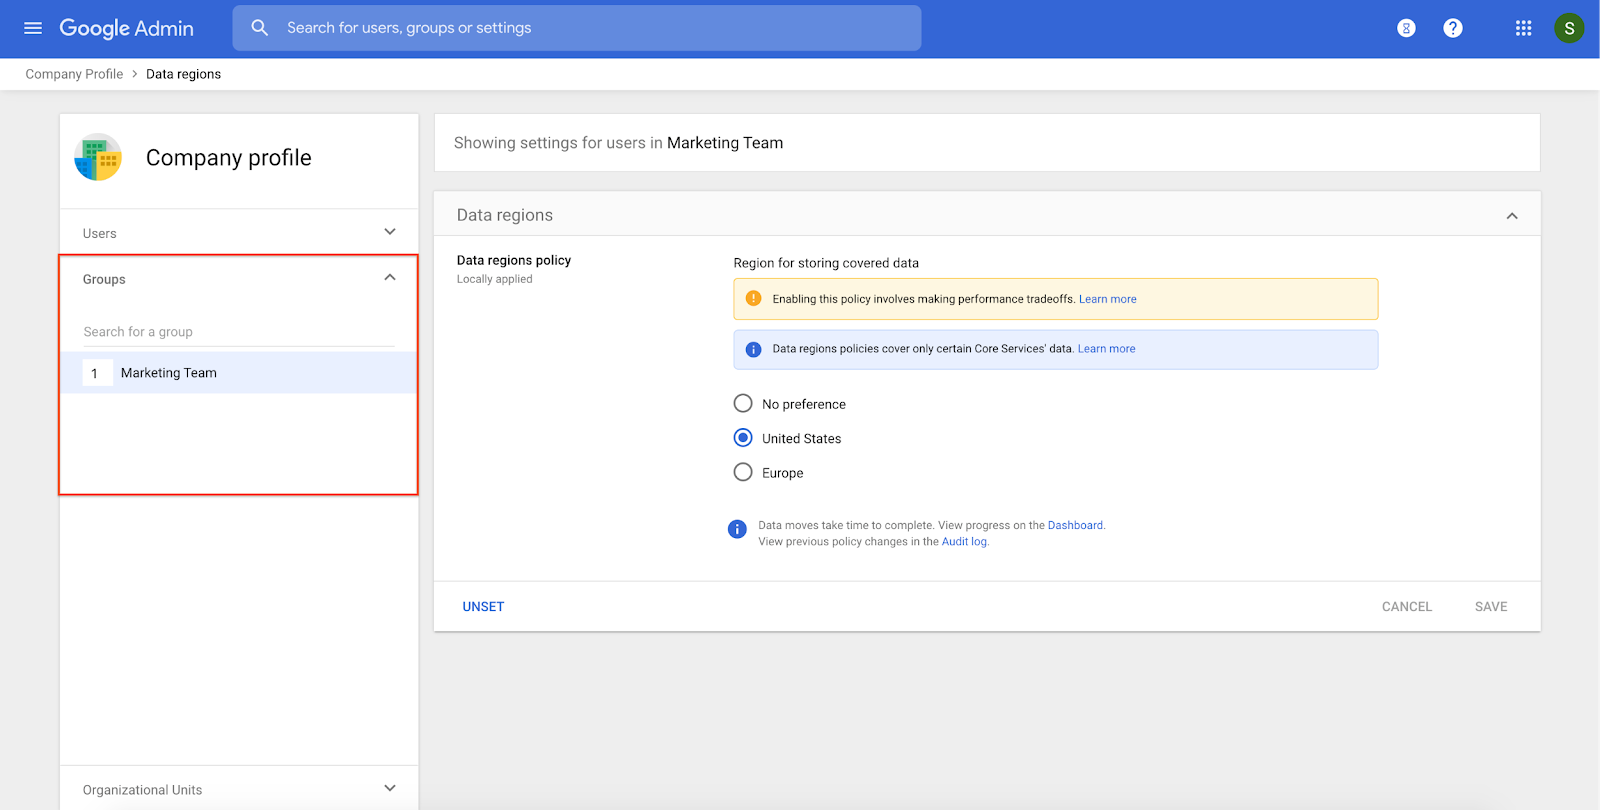This screenshot has width=1600, height=810.
Task: Select the No preference radio option
Action: [743, 404]
